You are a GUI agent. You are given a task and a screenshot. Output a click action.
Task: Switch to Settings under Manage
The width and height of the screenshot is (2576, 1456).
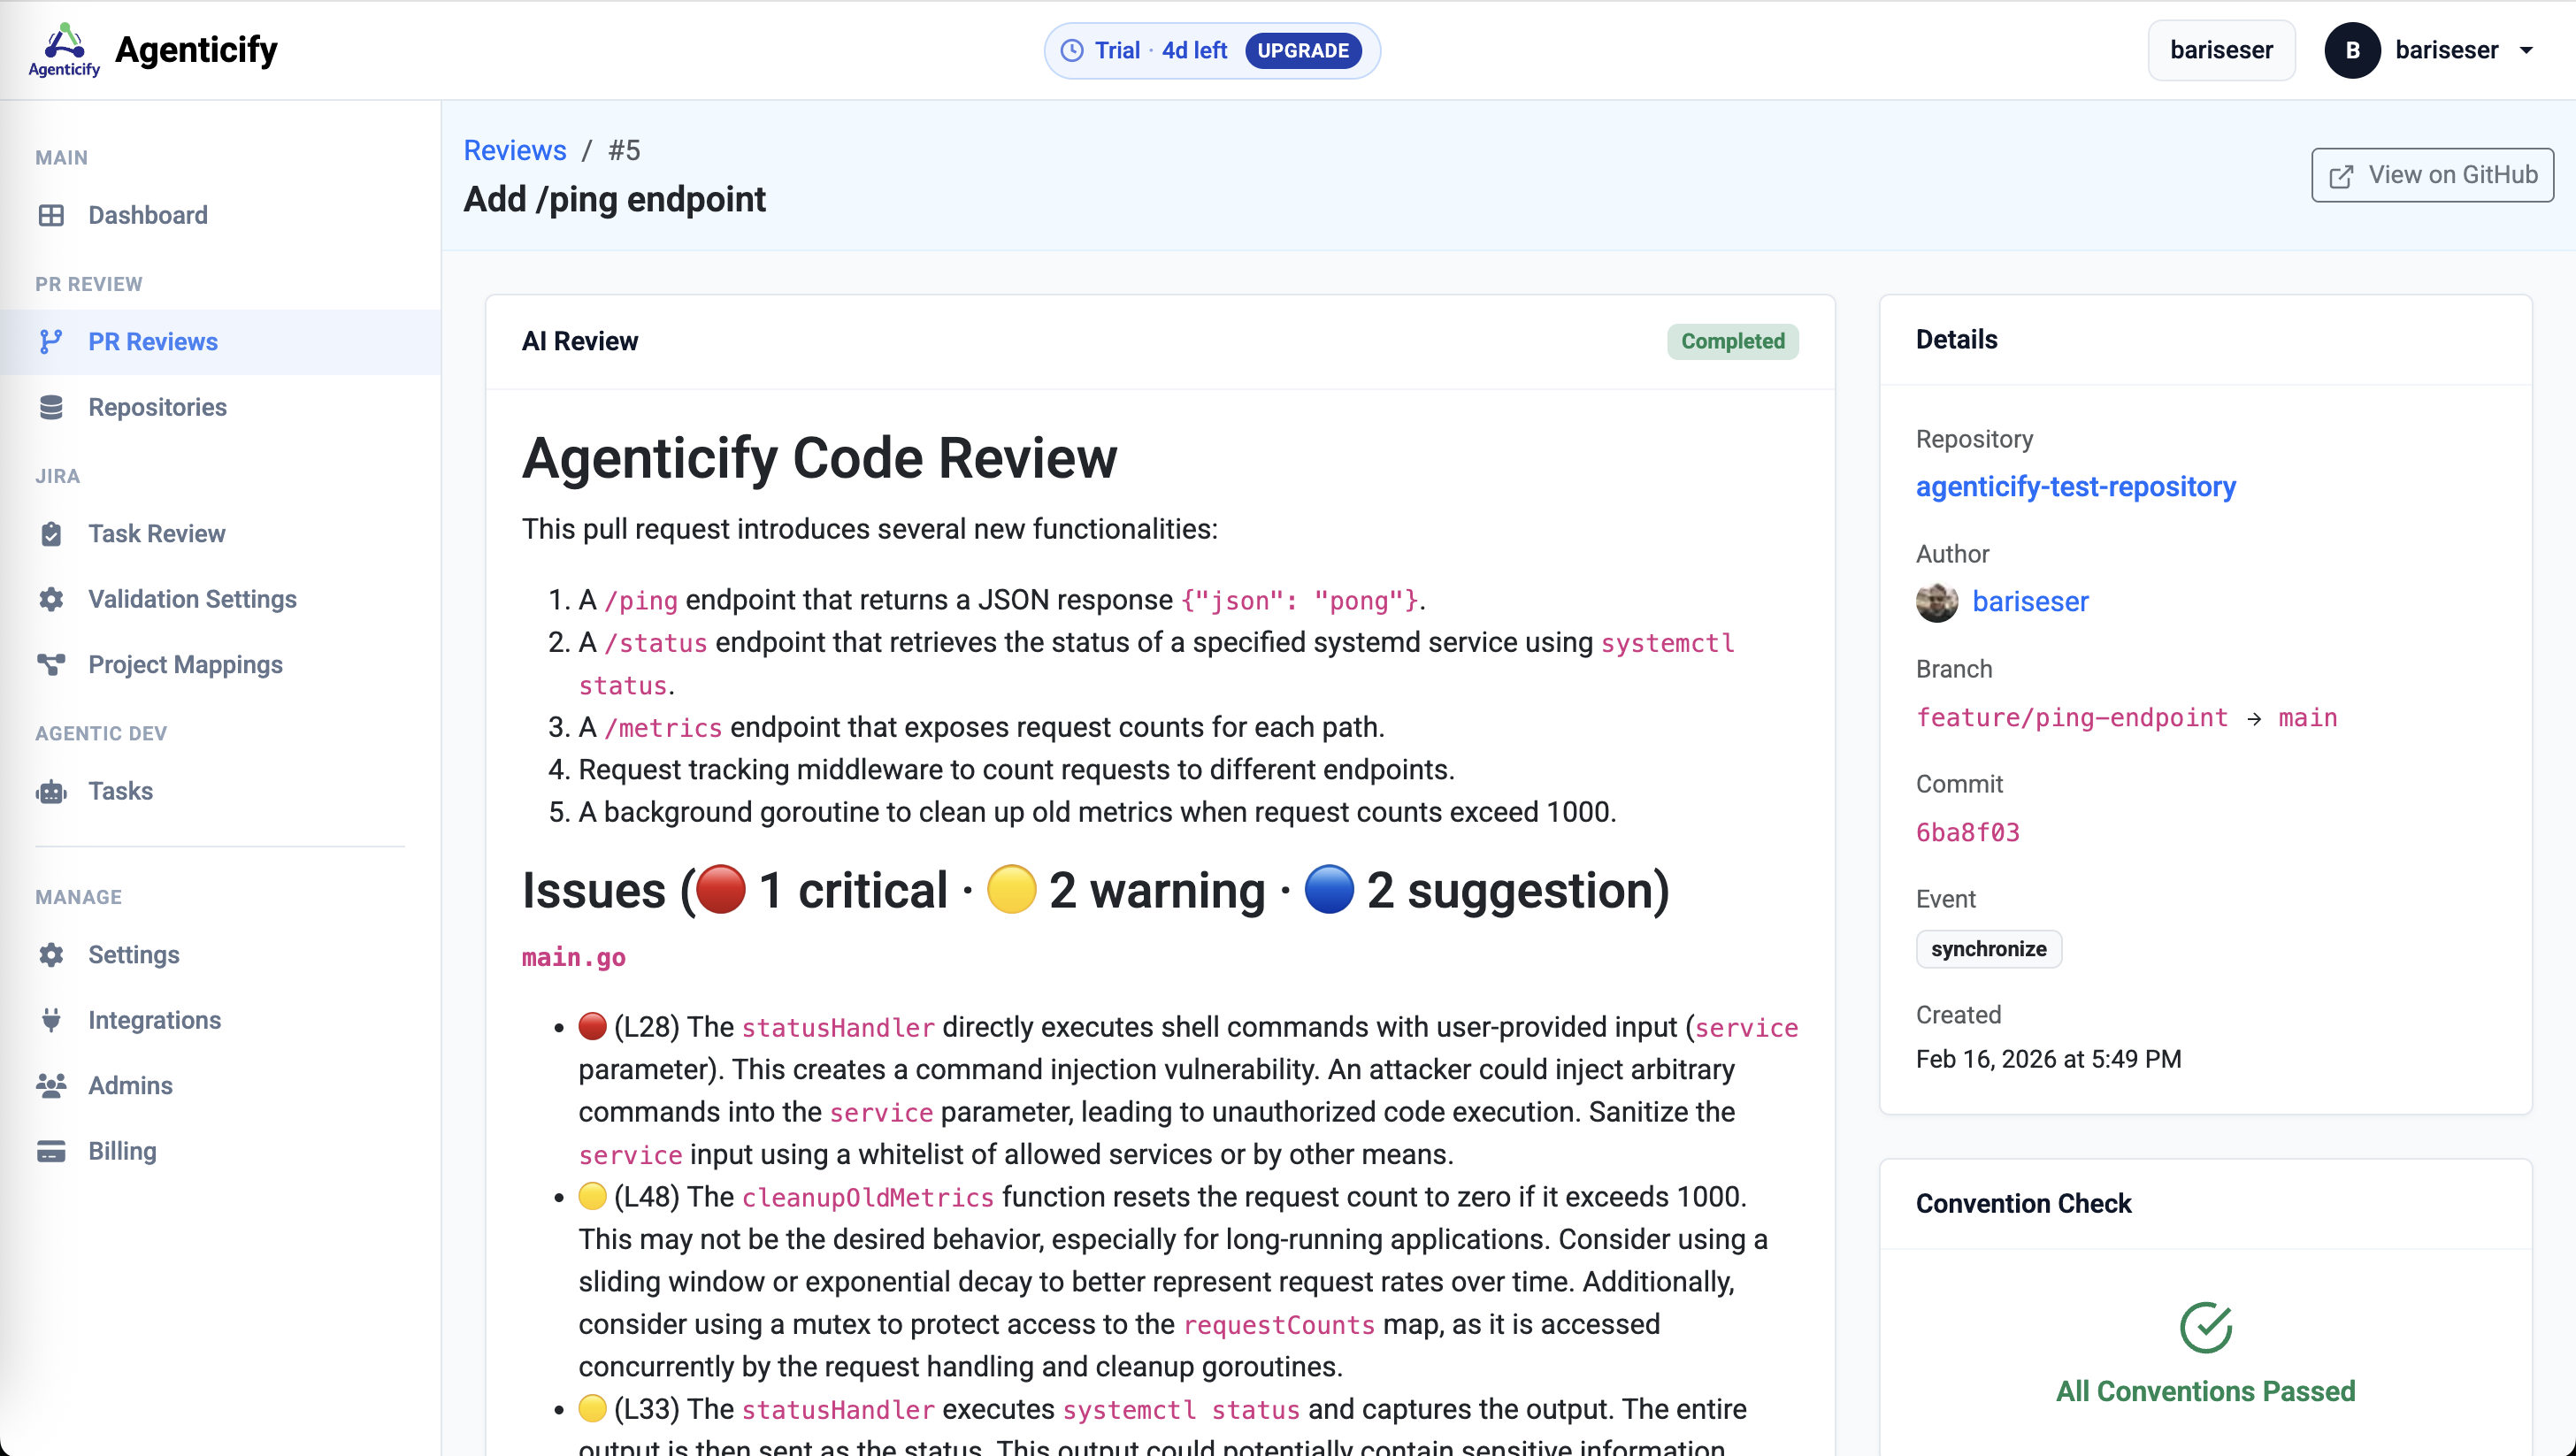point(133,954)
